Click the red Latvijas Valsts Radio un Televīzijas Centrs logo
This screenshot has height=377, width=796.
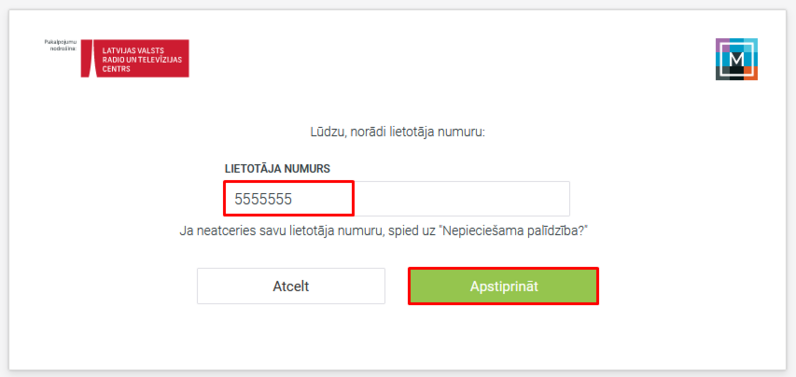(135, 58)
